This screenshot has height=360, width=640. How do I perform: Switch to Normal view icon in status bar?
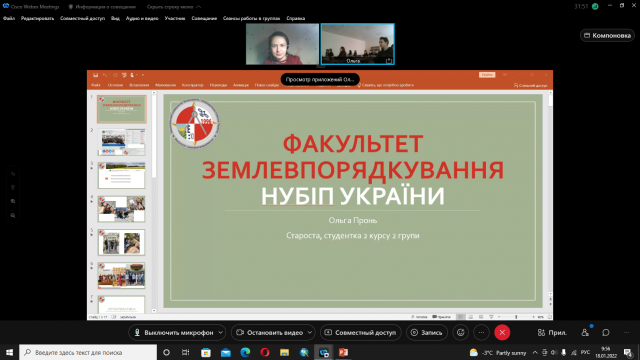(x=461, y=317)
